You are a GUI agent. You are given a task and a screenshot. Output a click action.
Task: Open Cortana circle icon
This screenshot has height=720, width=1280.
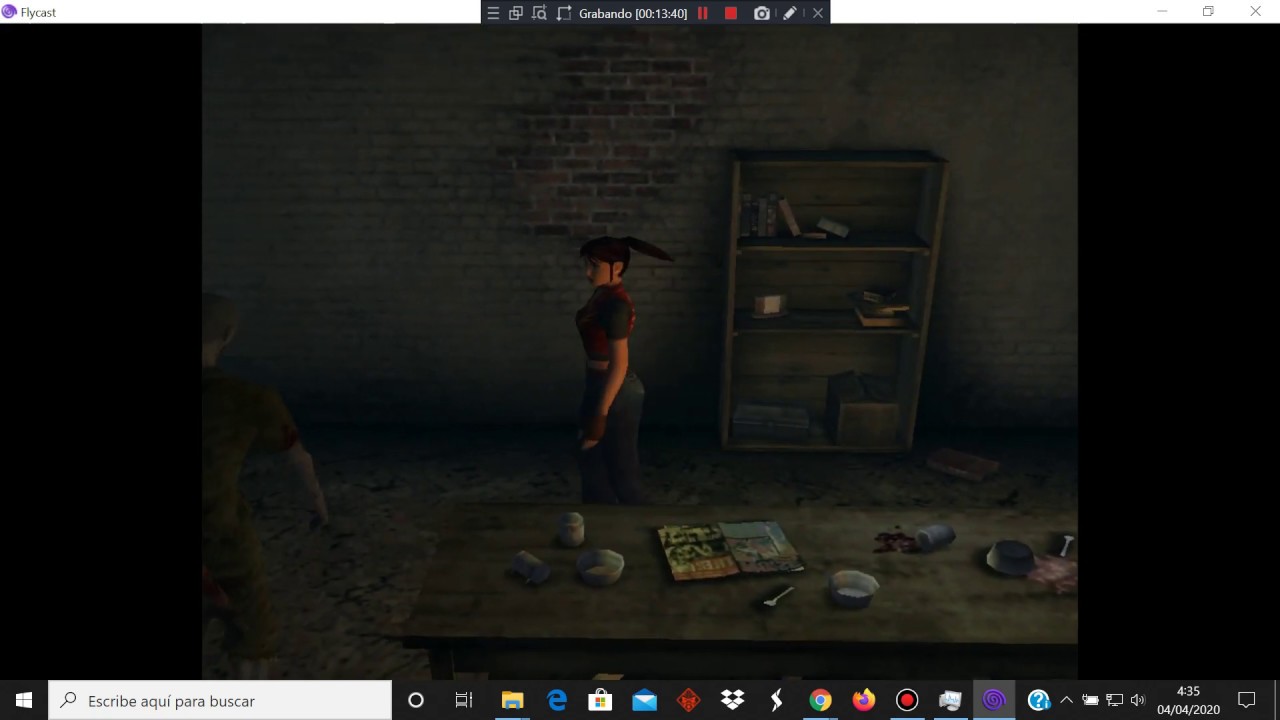[x=416, y=701]
